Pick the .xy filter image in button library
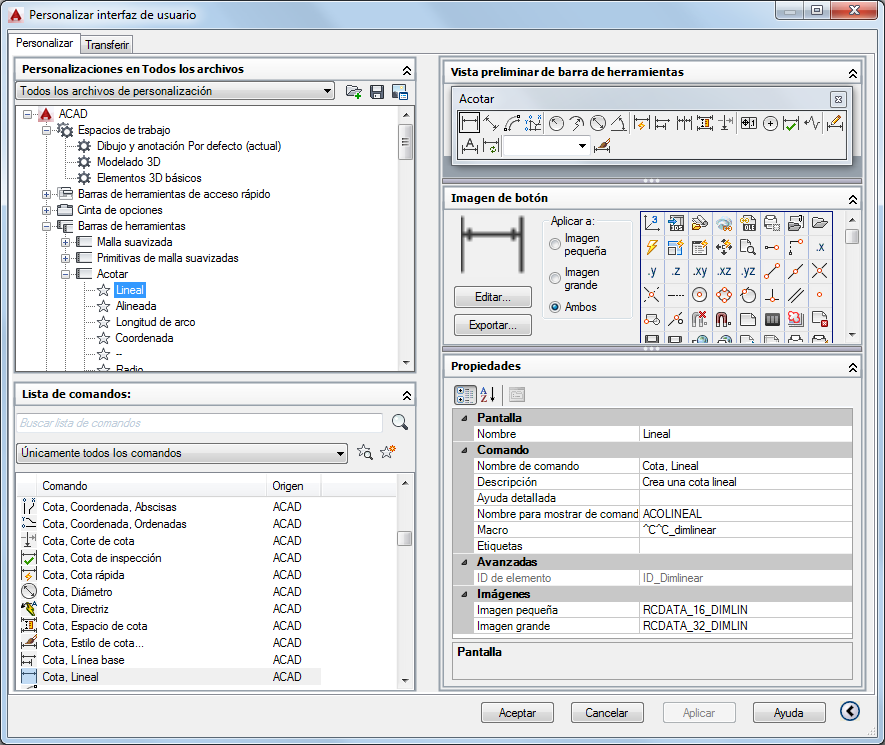This screenshot has width=885, height=745. [700, 271]
